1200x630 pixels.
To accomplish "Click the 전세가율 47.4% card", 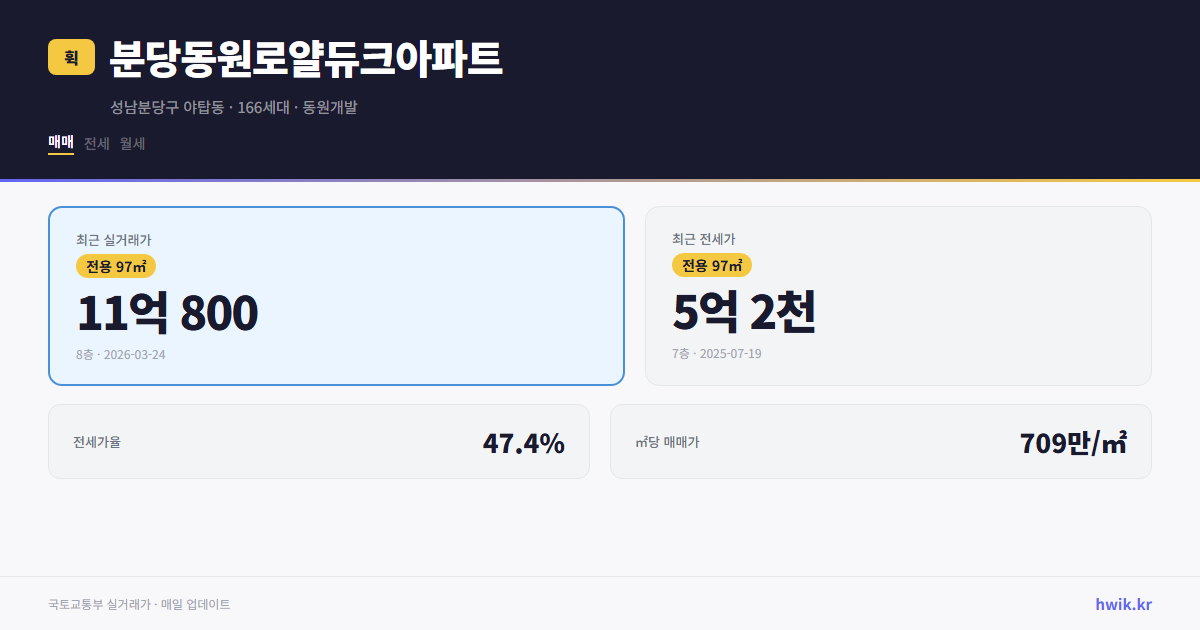I will coord(319,441).
